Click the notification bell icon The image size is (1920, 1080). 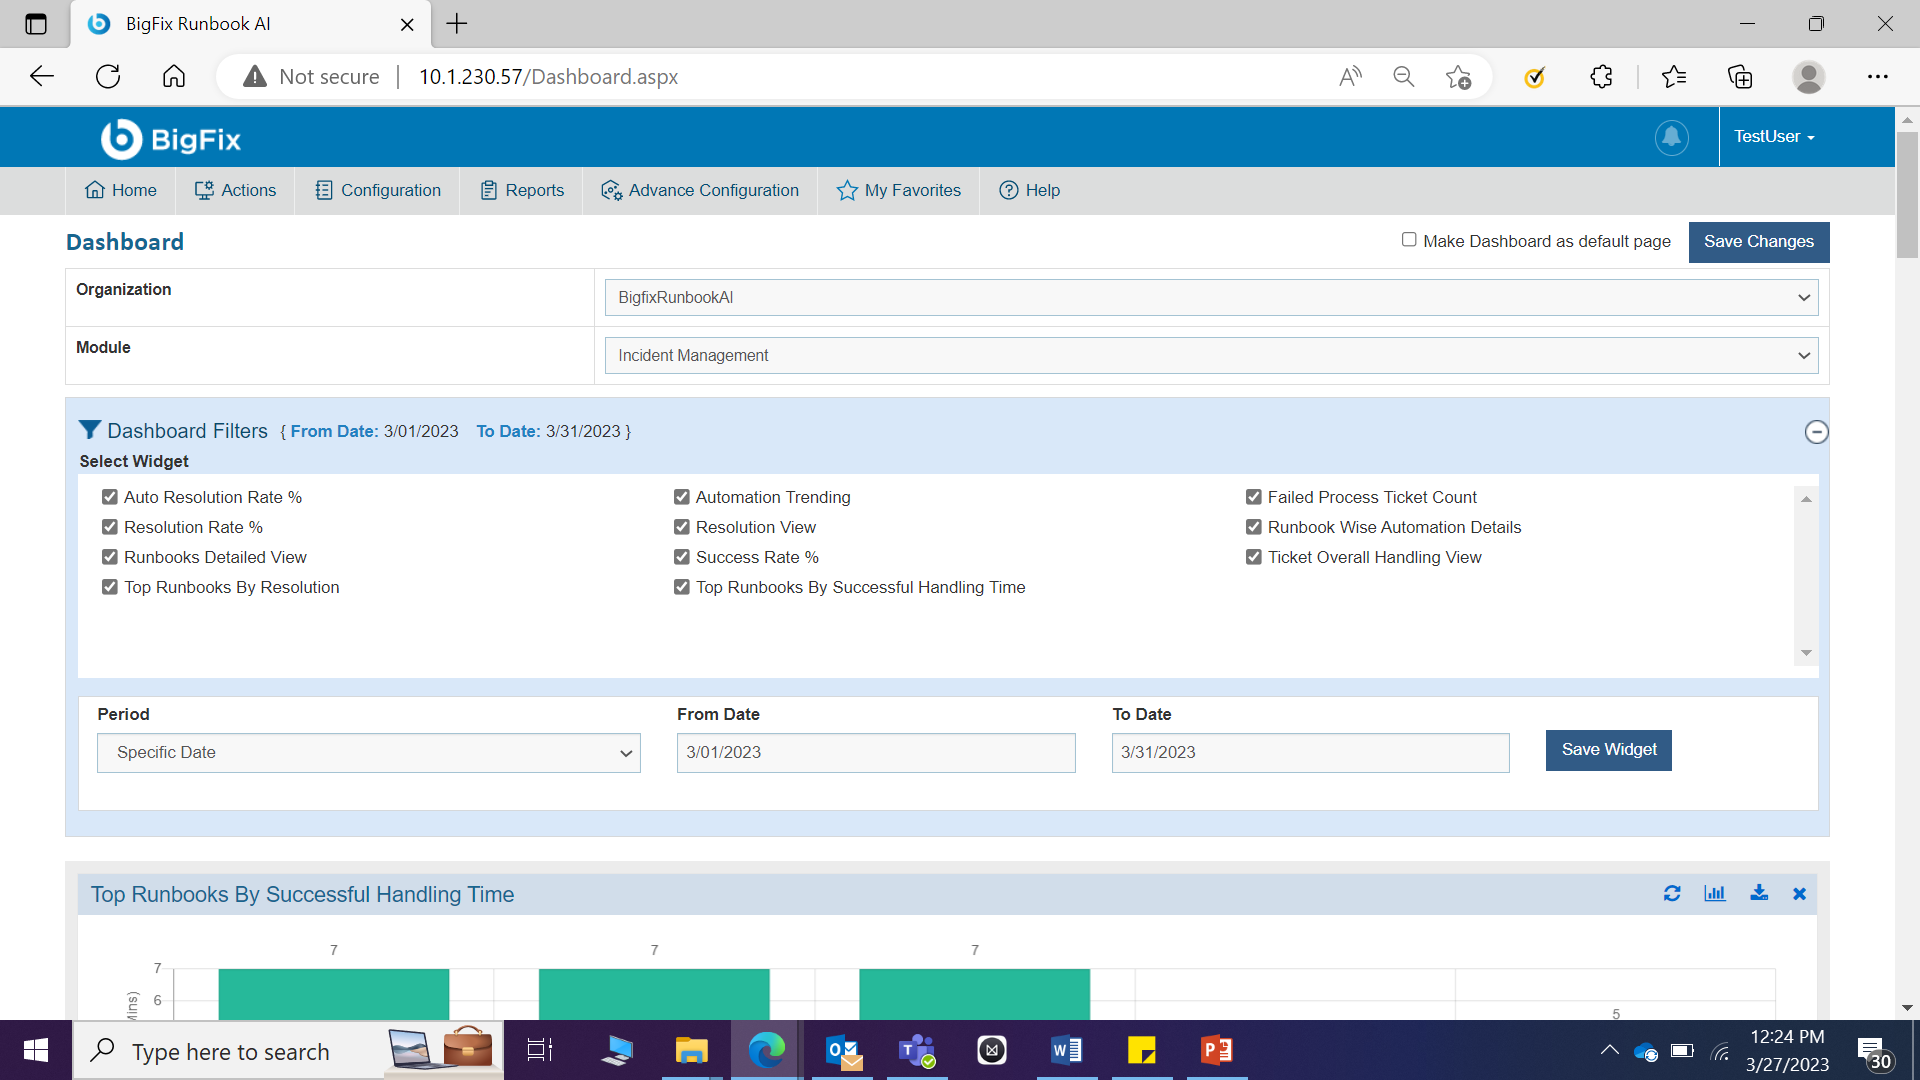pyautogui.click(x=1671, y=137)
